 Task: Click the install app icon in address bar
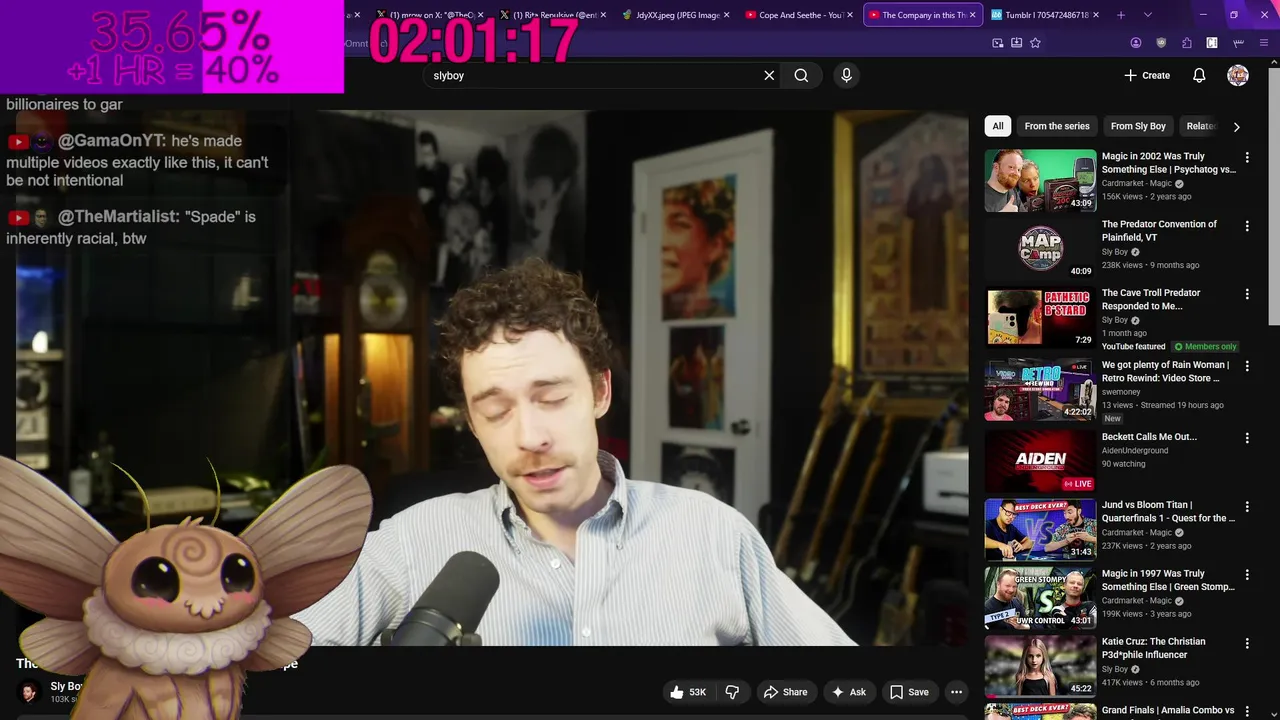pyautogui.click(x=1016, y=43)
